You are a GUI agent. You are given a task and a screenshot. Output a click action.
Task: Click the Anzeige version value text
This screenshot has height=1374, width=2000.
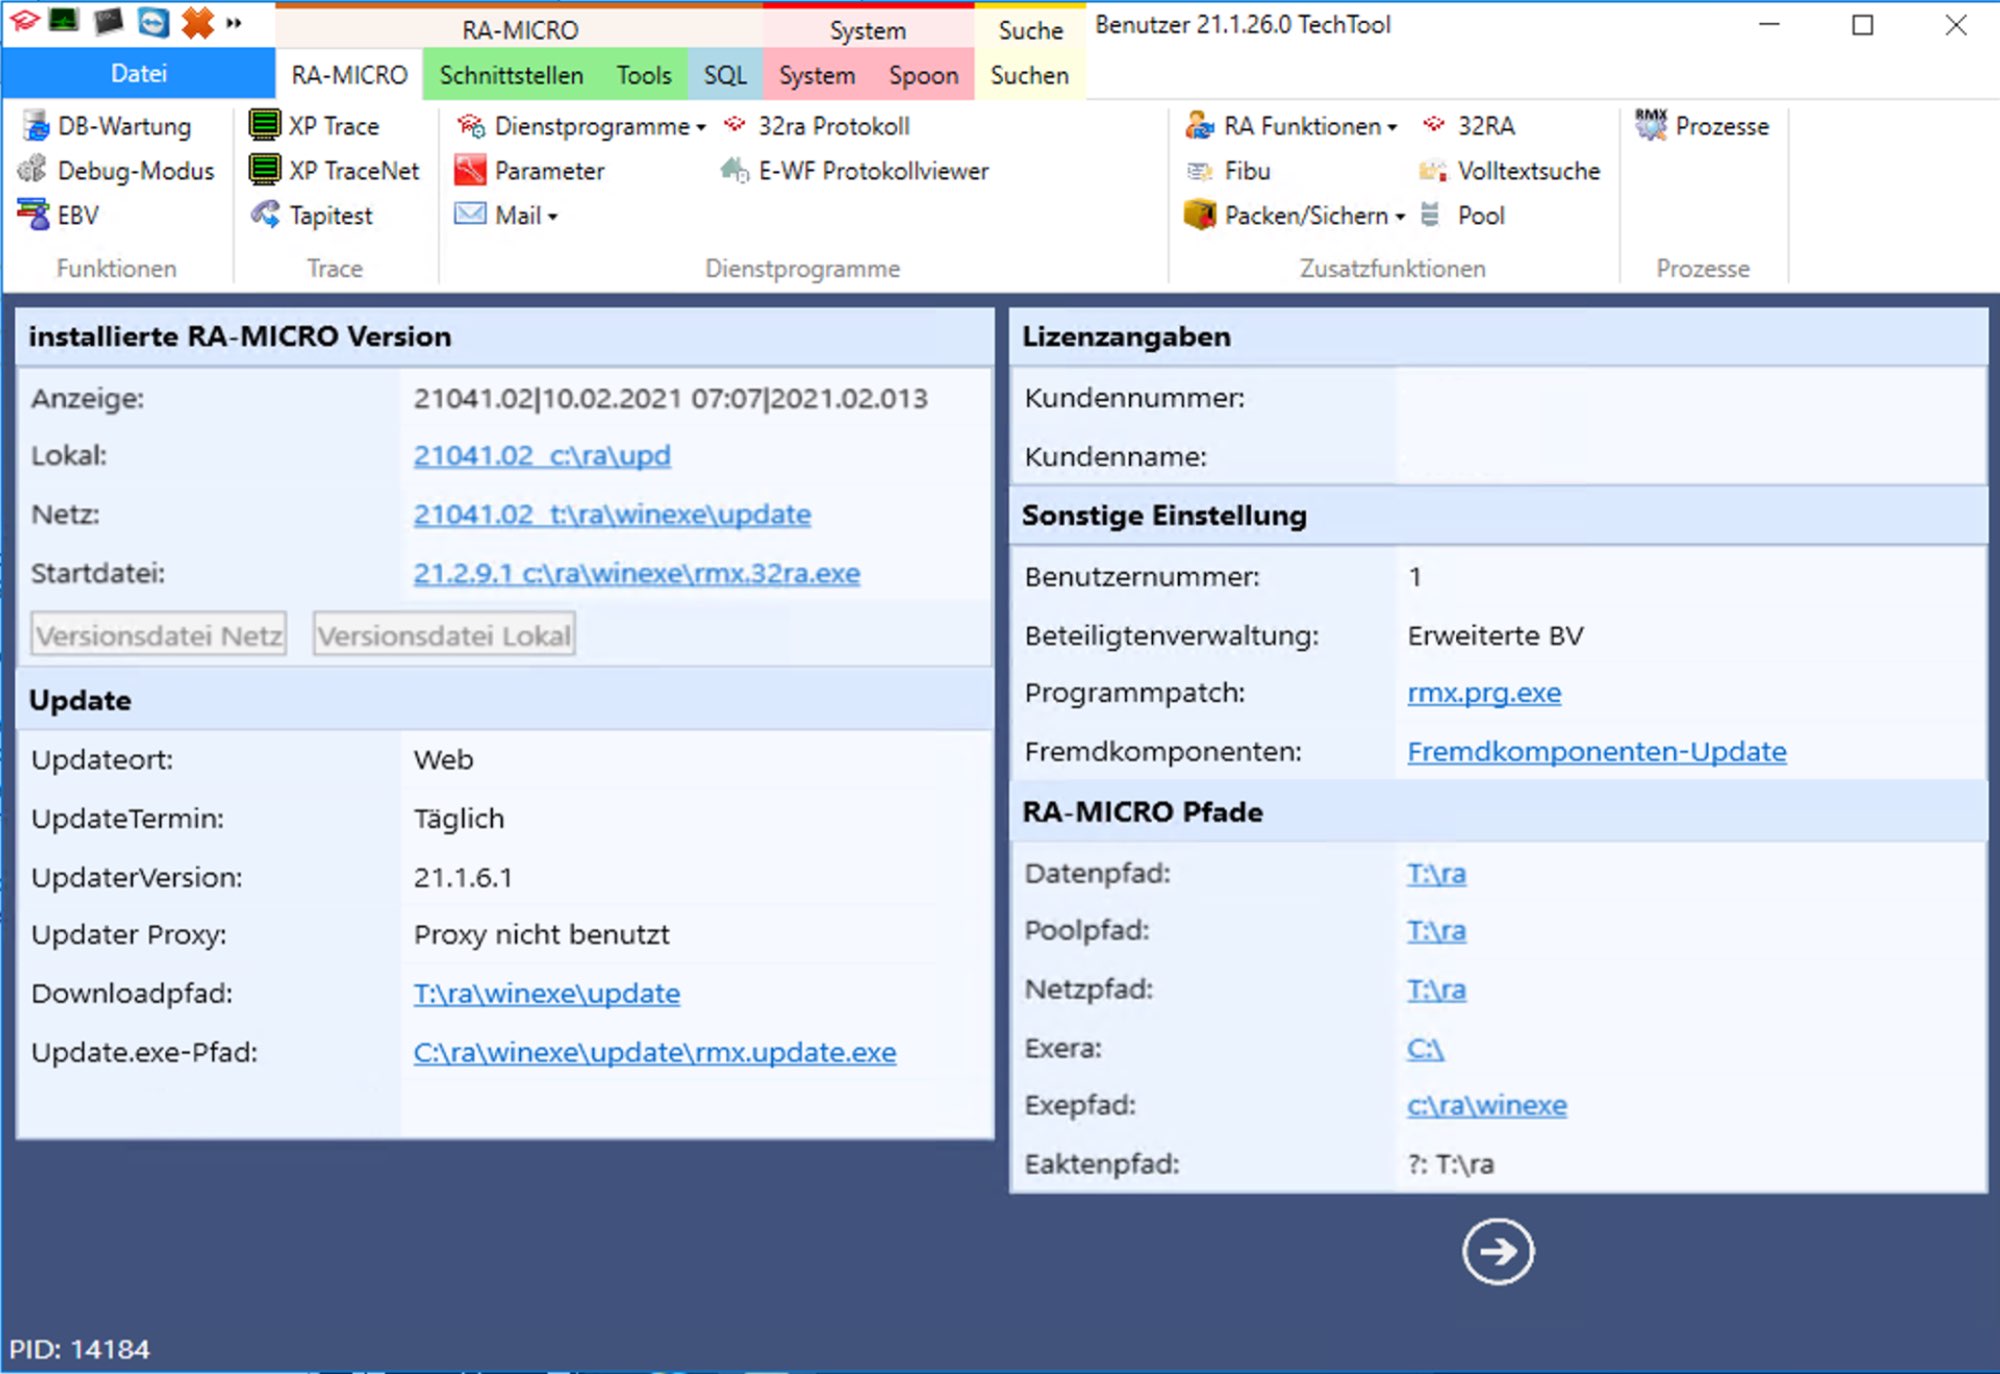[x=671, y=399]
